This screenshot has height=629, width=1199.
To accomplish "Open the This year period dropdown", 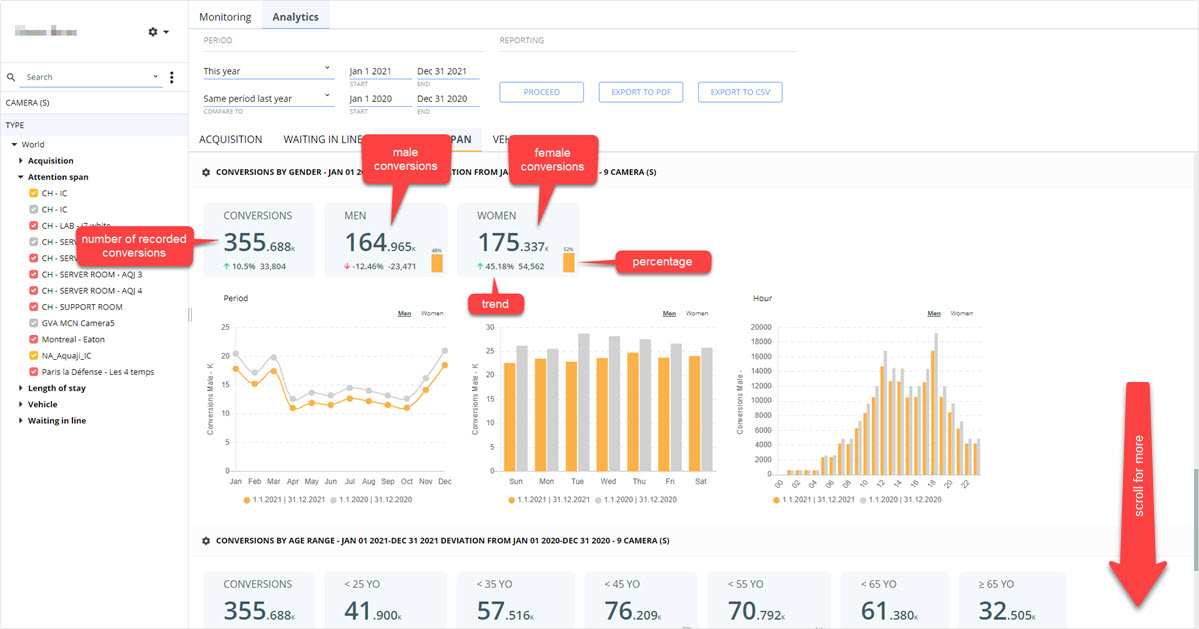I will (x=268, y=71).
